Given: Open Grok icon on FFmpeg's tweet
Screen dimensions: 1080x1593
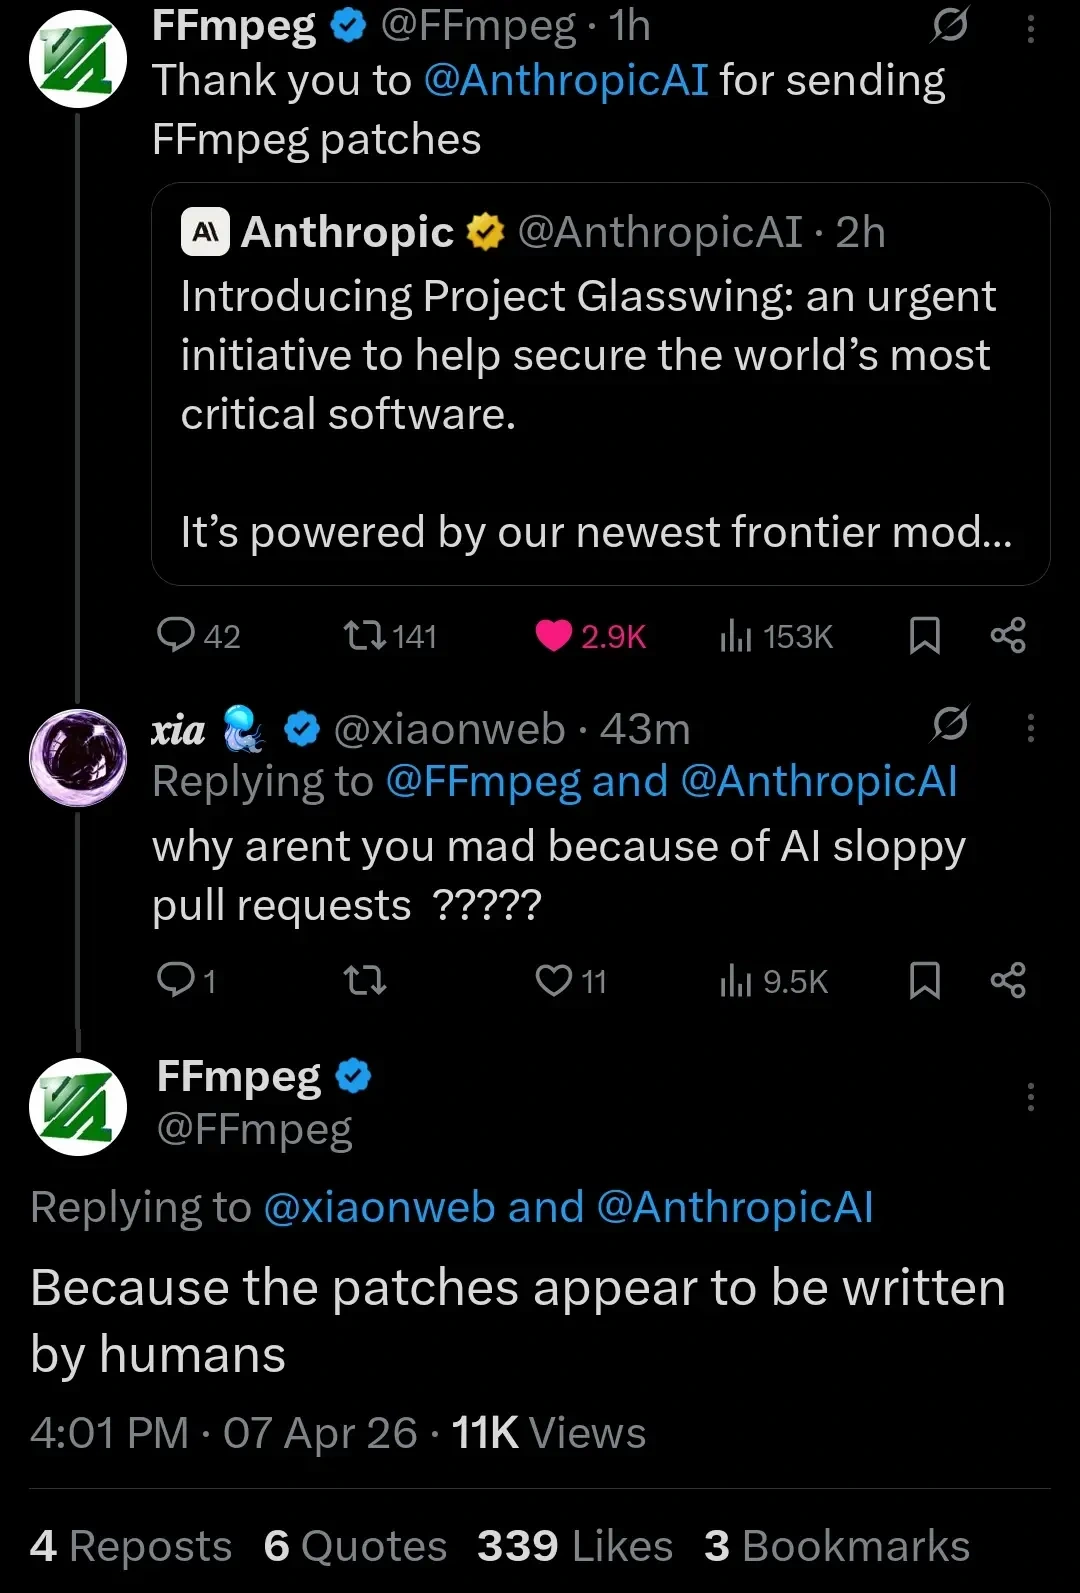Looking at the screenshot, I should (949, 25).
